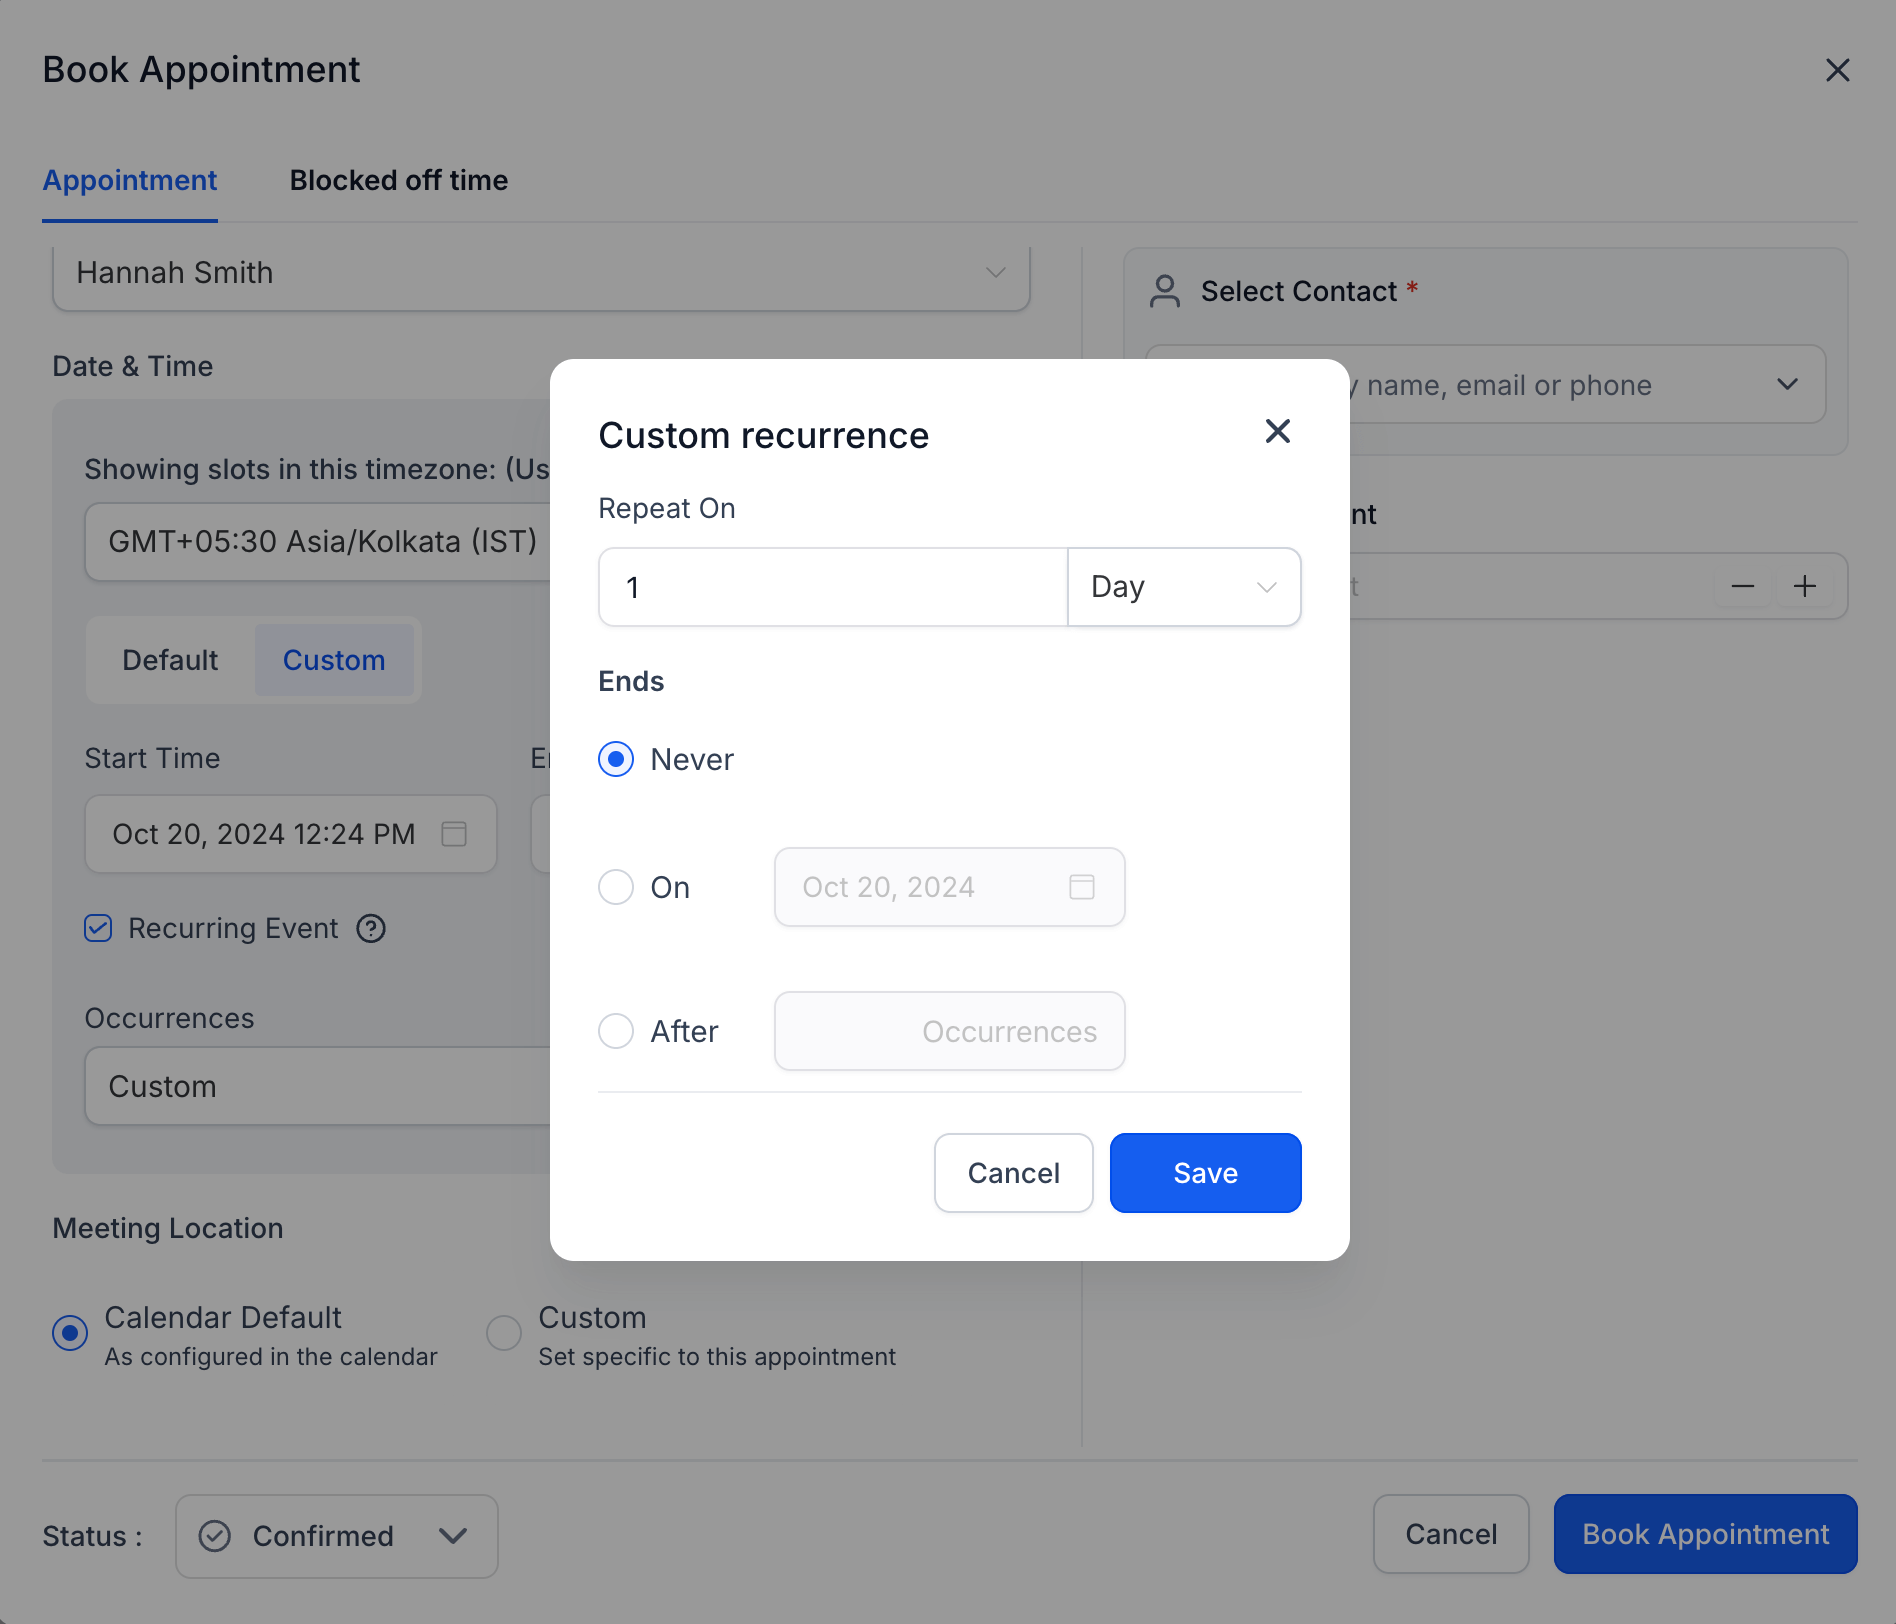The image size is (1896, 1624).
Task: Switch to Blocked off time tab
Action: coord(399,180)
